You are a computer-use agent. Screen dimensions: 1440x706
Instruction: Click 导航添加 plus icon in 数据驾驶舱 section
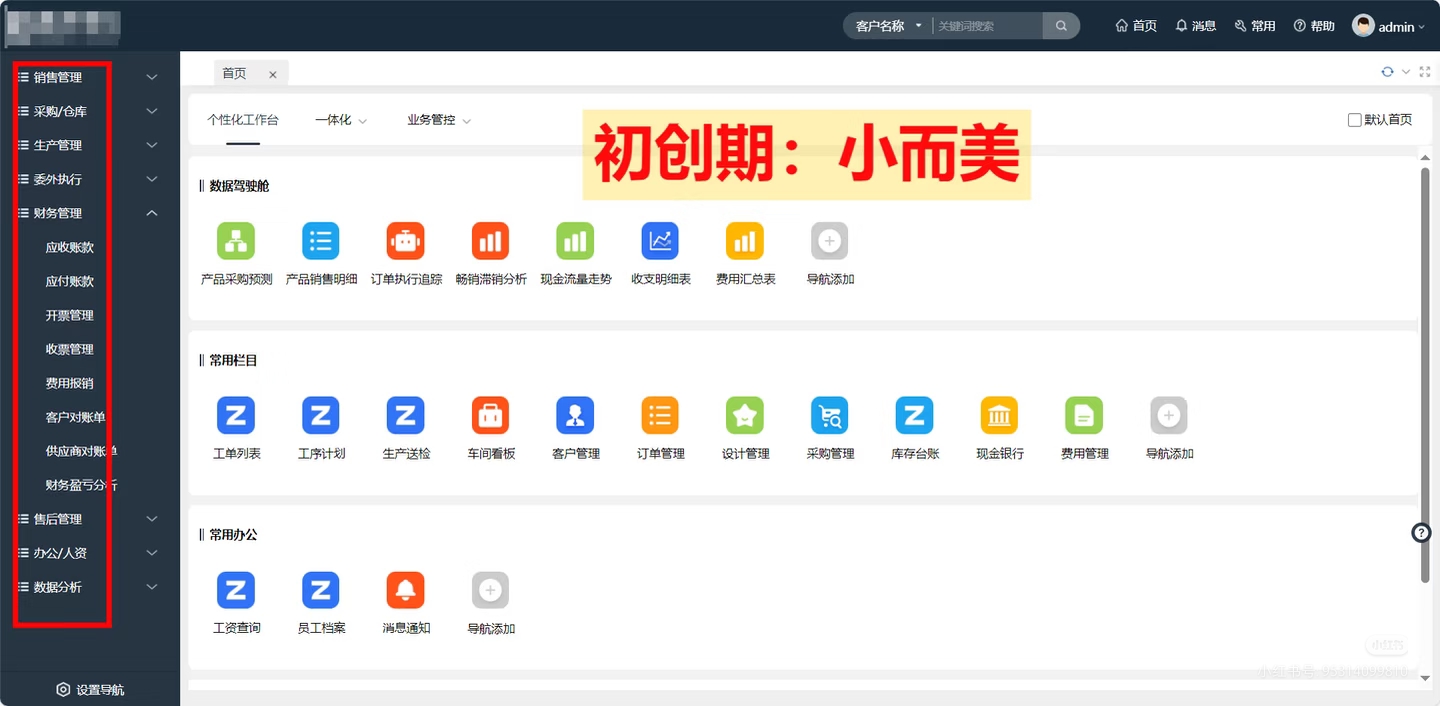[830, 241]
